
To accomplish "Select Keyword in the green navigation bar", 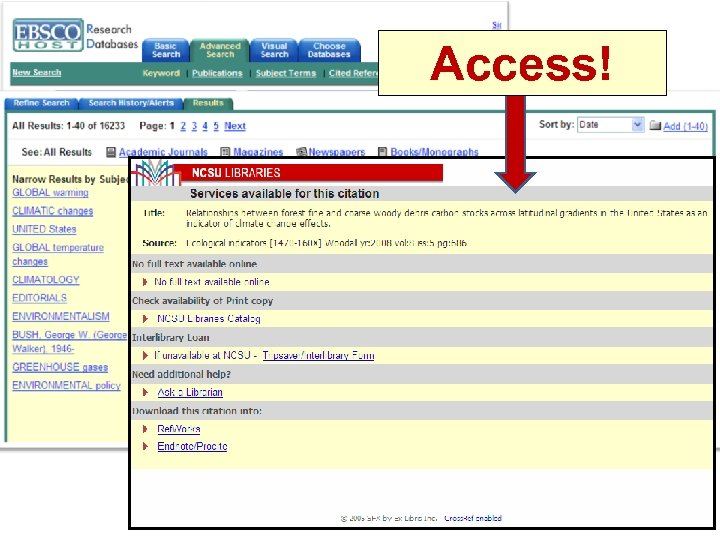I will click(161, 73).
